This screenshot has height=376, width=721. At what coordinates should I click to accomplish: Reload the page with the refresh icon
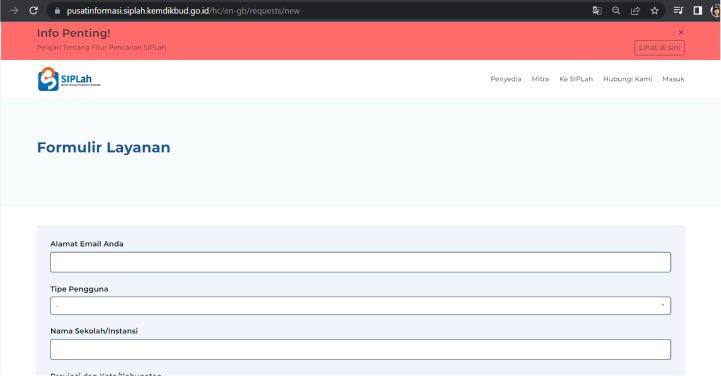[x=34, y=11]
